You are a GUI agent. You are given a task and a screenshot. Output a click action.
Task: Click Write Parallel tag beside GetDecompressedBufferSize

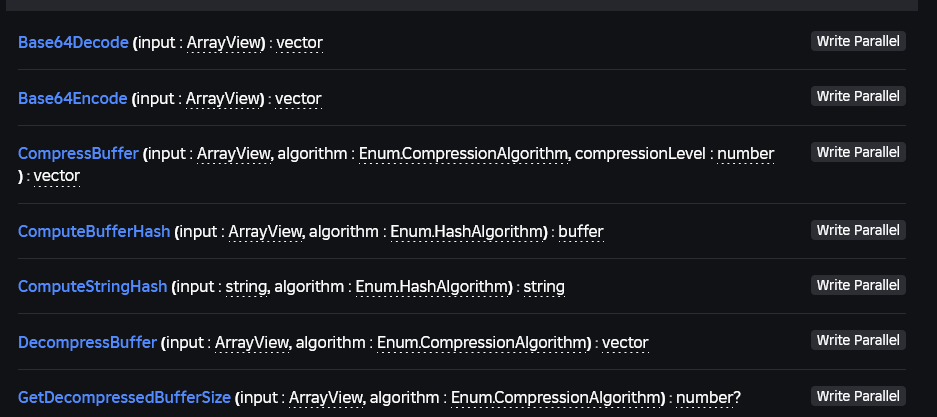coord(858,396)
